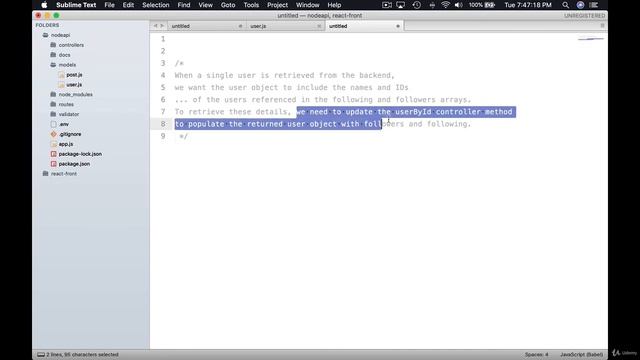The height and width of the screenshot is (360, 640).
Task: Click the package-lock.json file icon
Action: (53, 154)
